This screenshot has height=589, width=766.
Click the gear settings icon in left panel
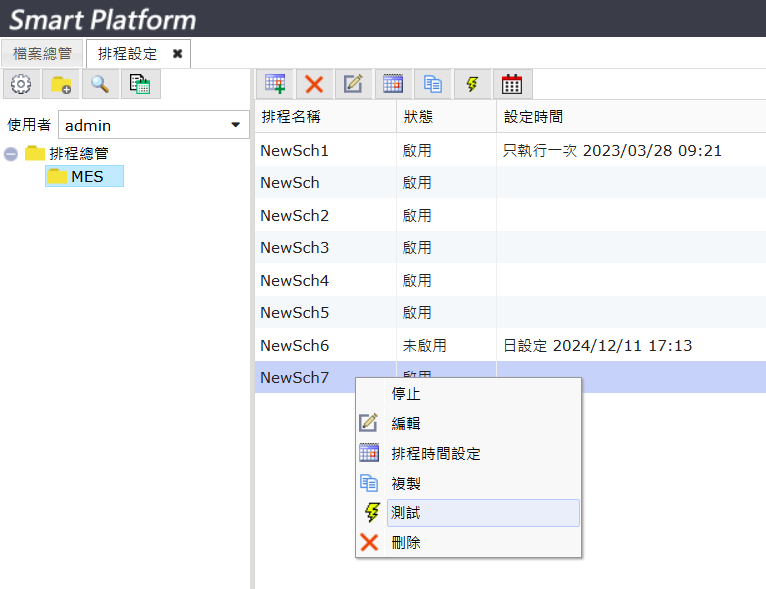[21, 84]
